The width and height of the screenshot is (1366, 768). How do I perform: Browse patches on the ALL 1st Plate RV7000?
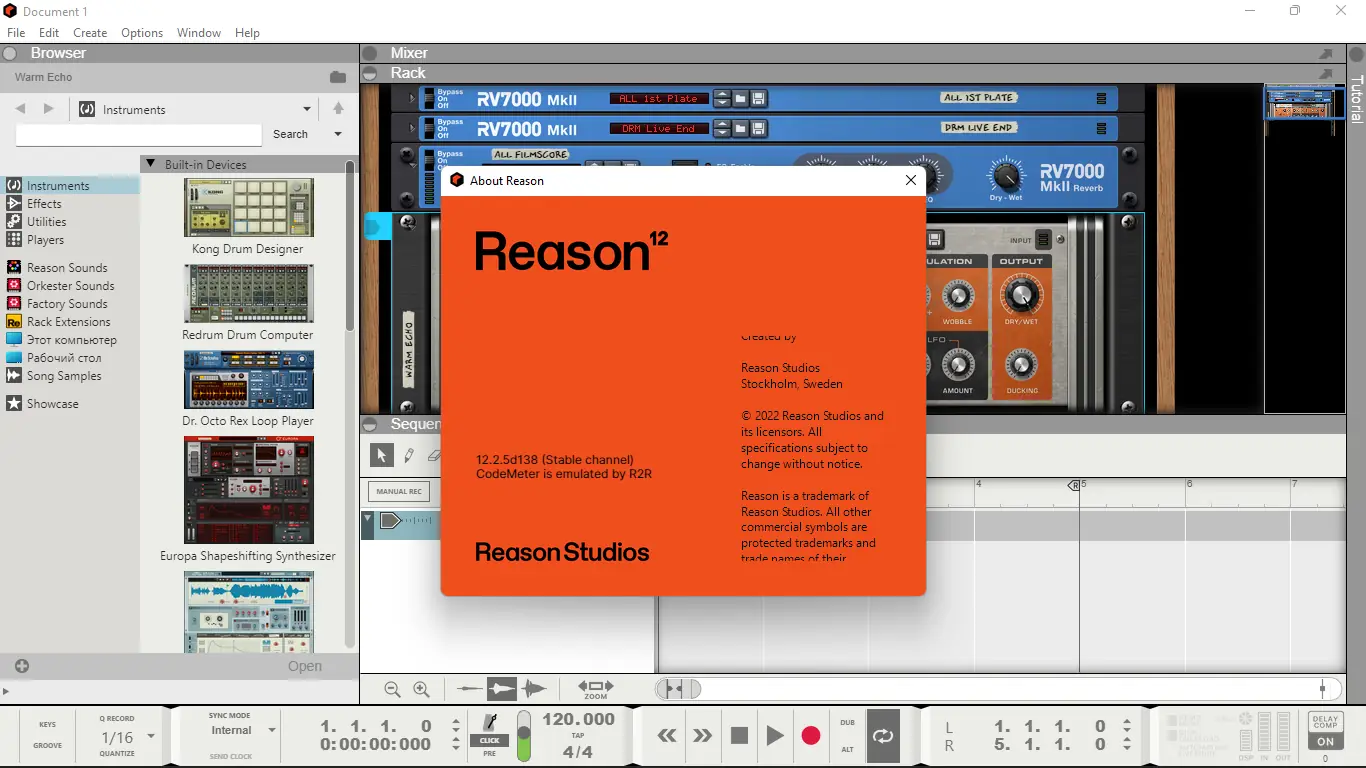pyautogui.click(x=741, y=99)
